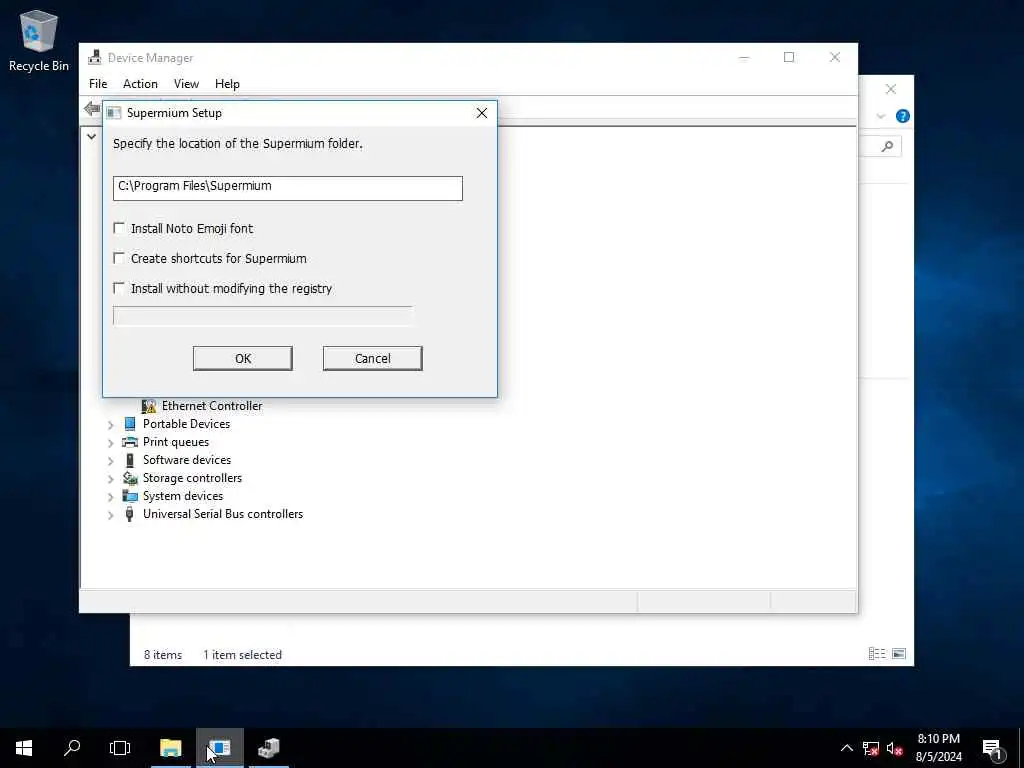
Task: Click File Explorer search magnifier icon
Action: 887,146
